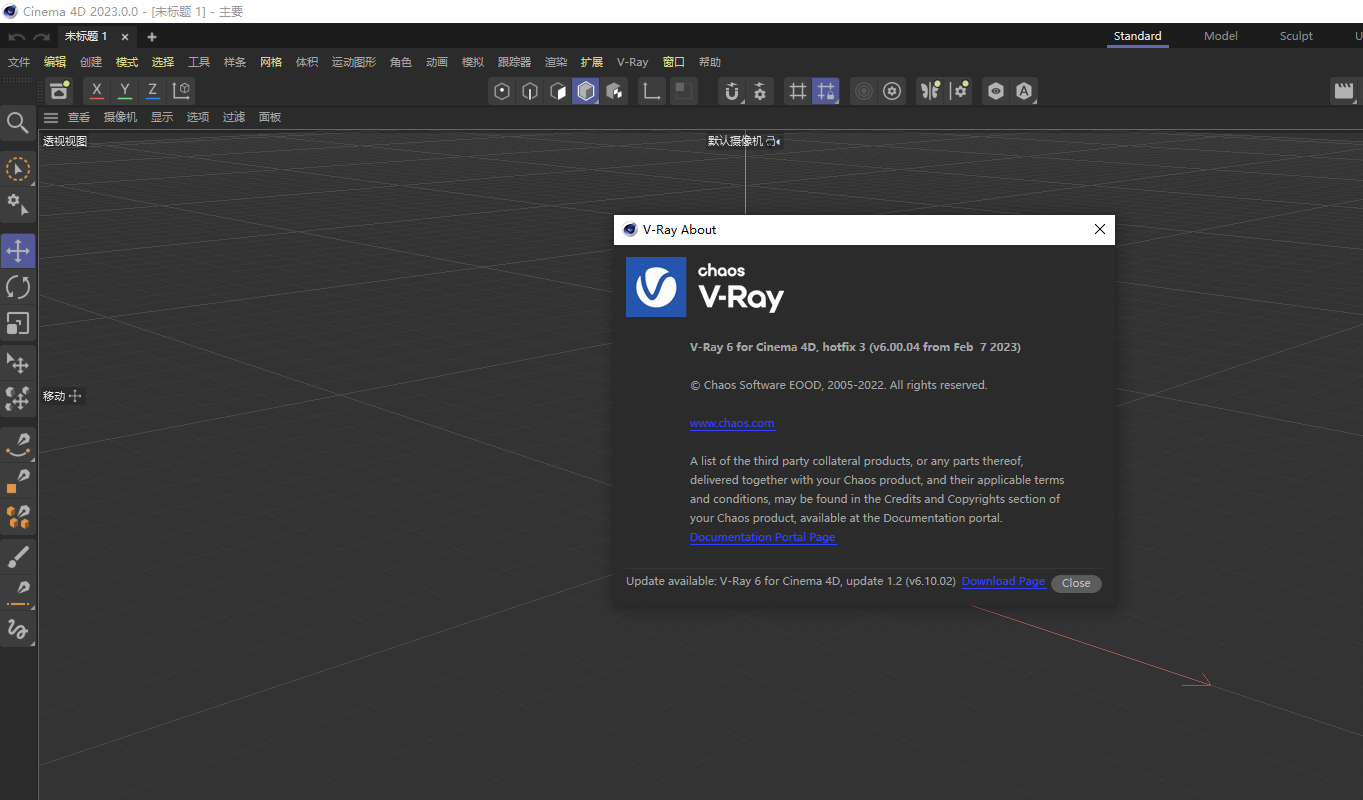1363x800 pixels.
Task: Click the Download Page link
Action: 1002,581
